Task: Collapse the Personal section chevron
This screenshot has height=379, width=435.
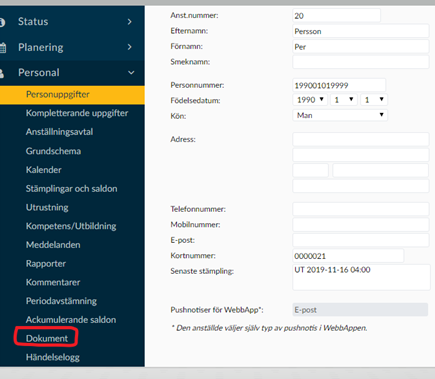Action: tap(131, 73)
